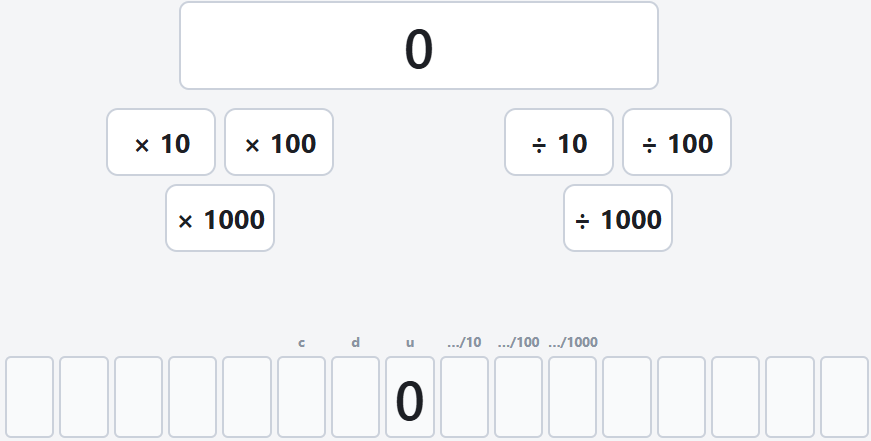The height and width of the screenshot is (441, 871).
Task: Select the empty cell right of the thousandths column
Action: pyautogui.click(x=627, y=397)
